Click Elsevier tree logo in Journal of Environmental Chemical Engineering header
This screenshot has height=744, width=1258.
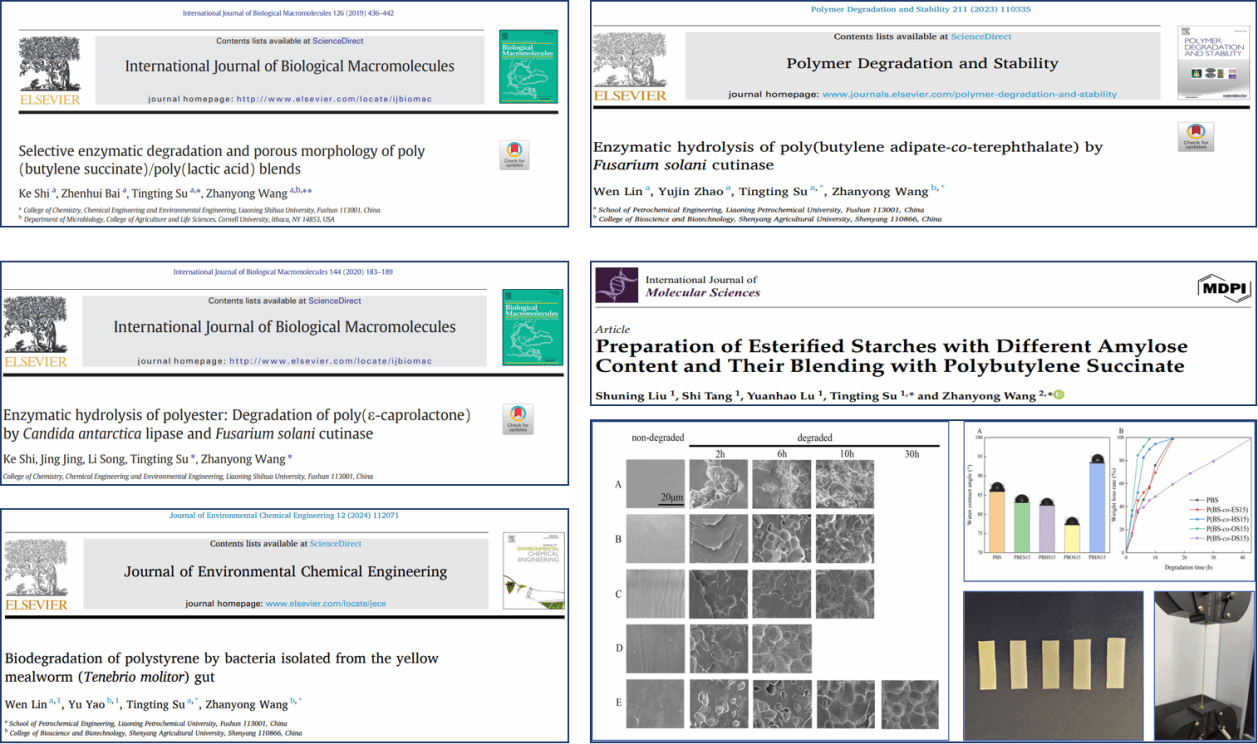click(x=36, y=574)
